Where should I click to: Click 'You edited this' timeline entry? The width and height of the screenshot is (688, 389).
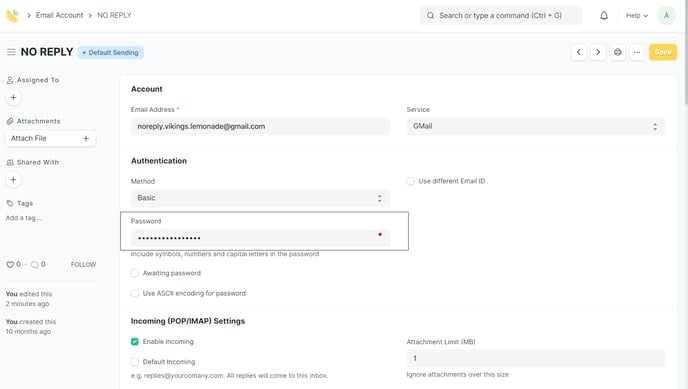(29, 299)
